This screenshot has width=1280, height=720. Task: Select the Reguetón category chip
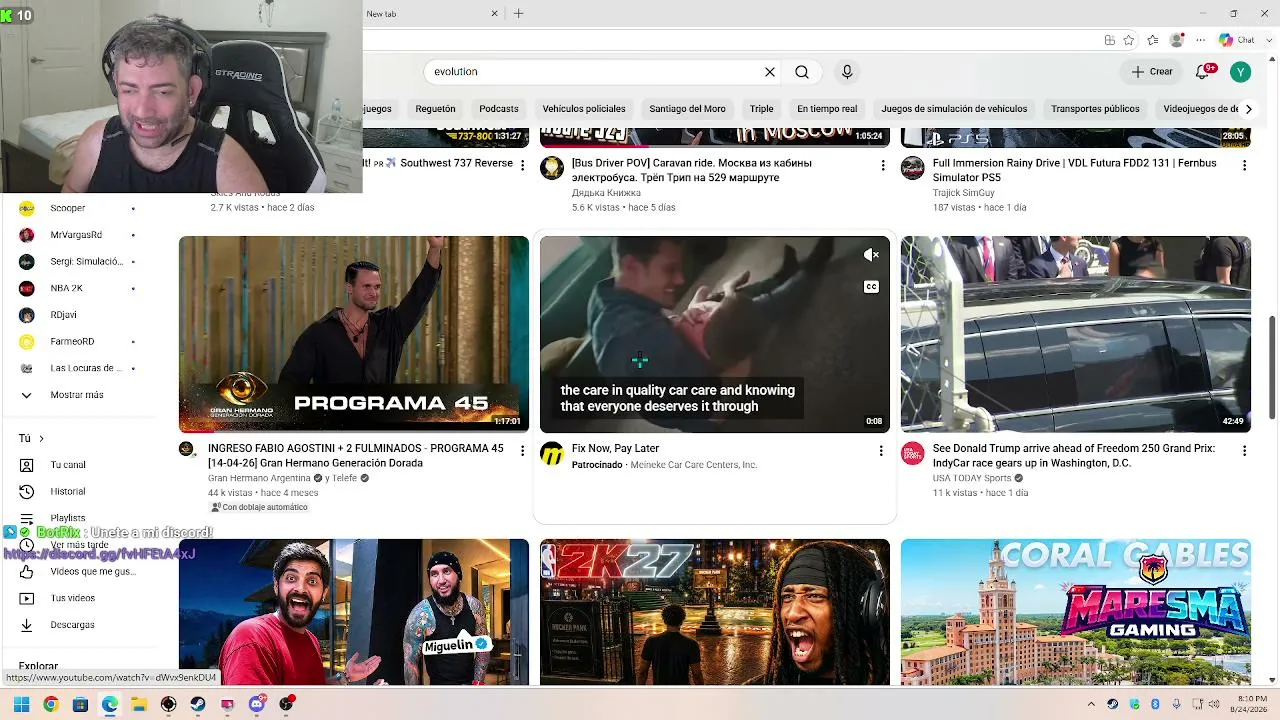pos(435,109)
